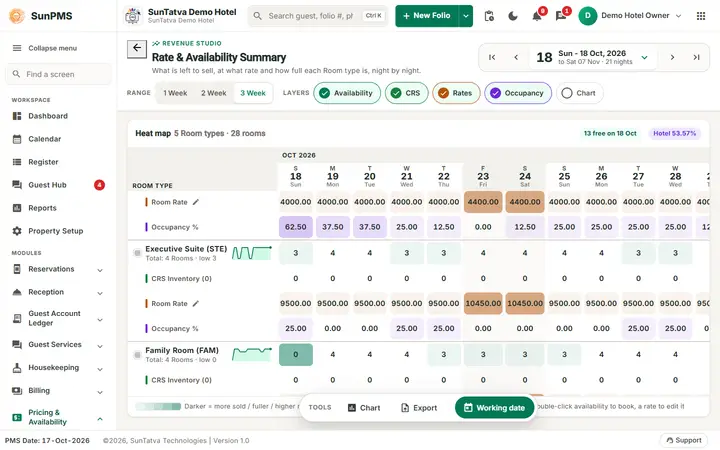Screen dimensions: 720x450
Task: Open notifications bell icon
Action: (x=537, y=17)
